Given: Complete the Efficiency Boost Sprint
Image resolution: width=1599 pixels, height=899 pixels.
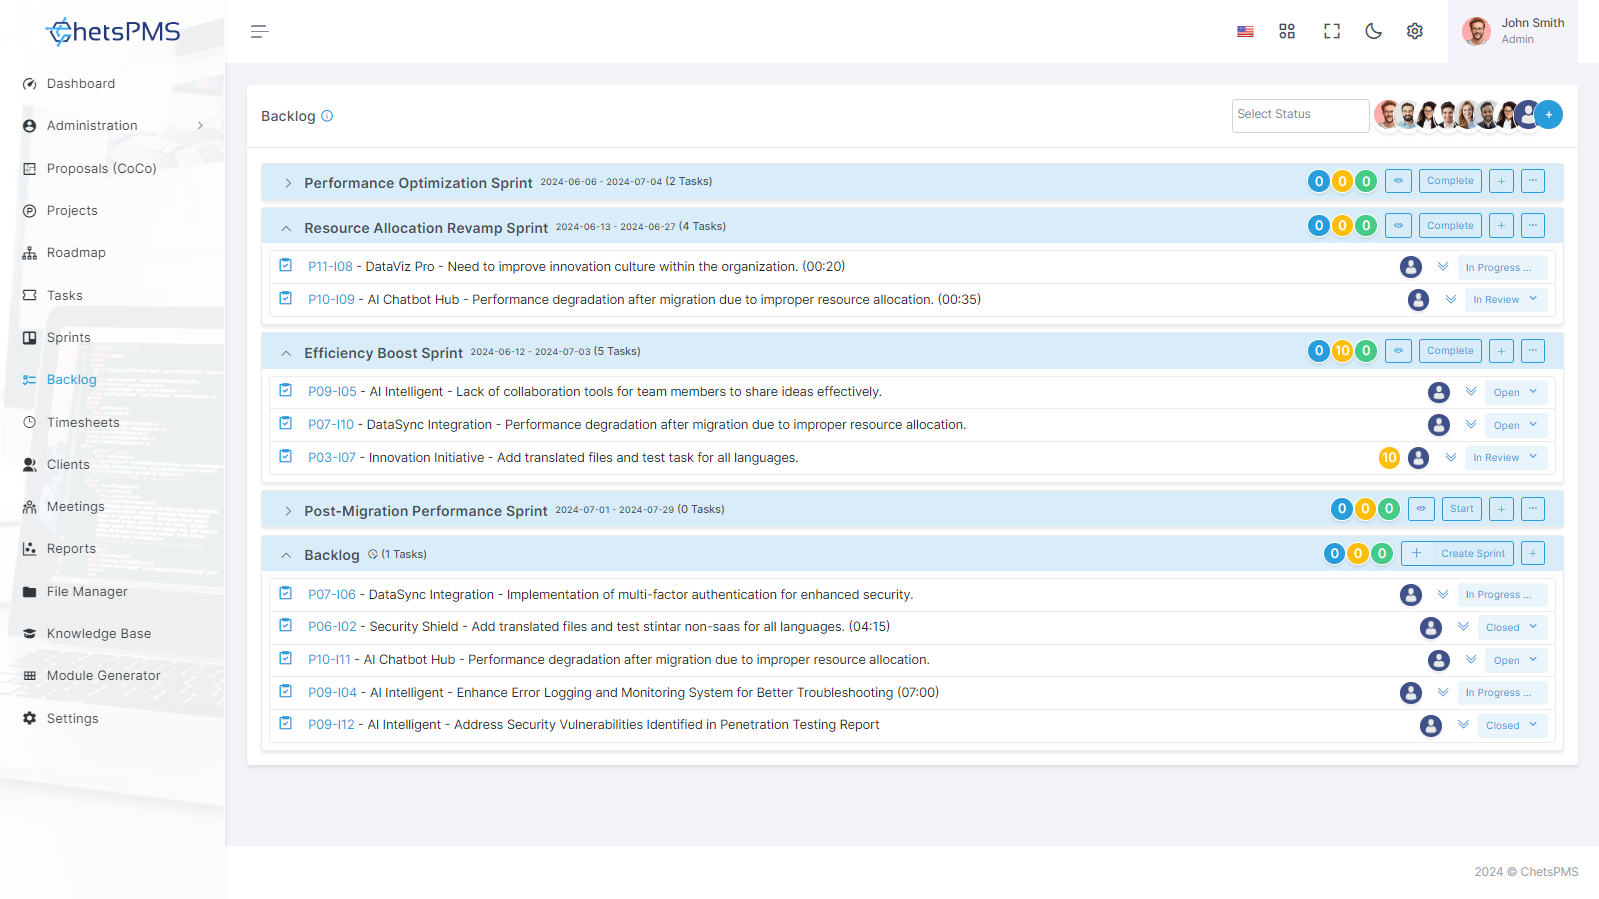Looking at the screenshot, I should point(1450,351).
